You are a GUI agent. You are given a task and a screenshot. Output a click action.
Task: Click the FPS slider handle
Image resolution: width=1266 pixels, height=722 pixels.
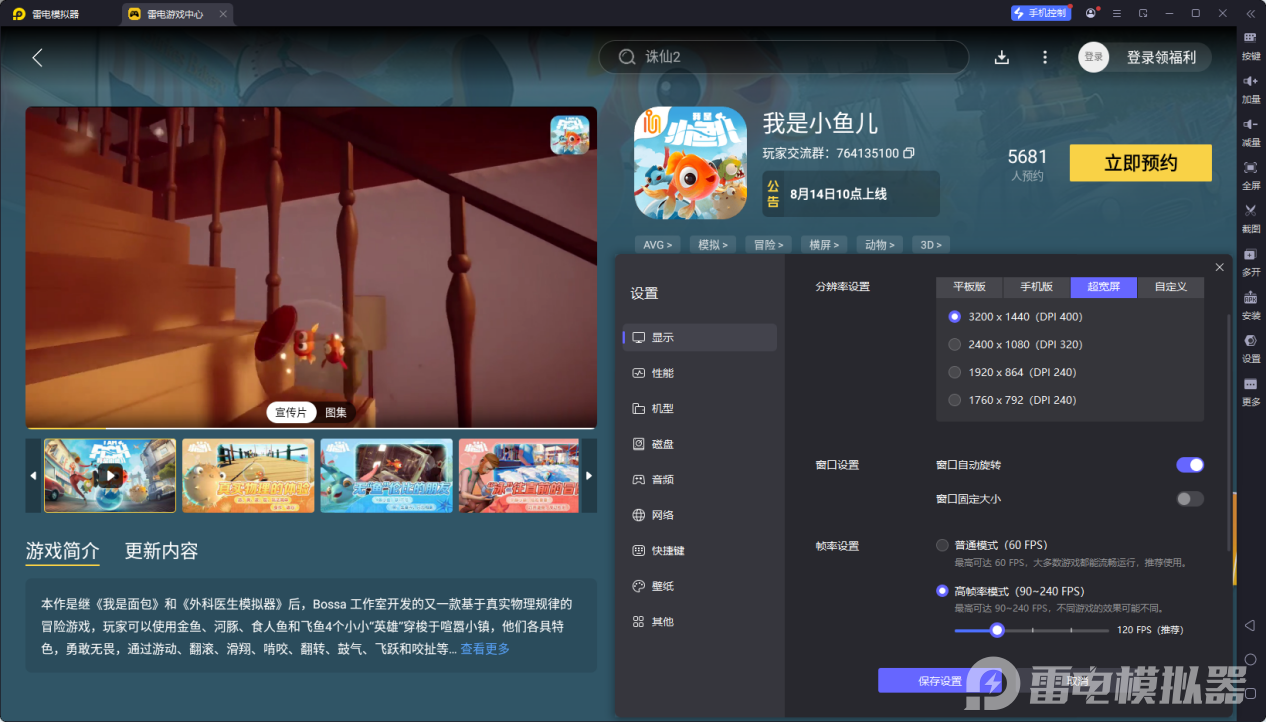997,630
